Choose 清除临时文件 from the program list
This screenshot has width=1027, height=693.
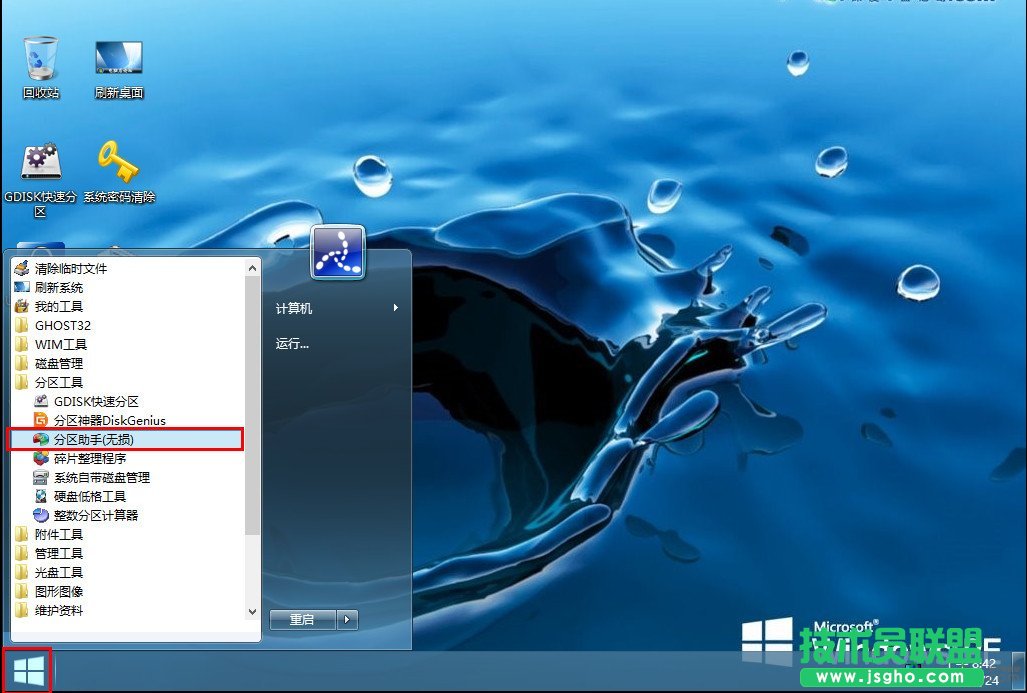pyautogui.click(x=70, y=268)
